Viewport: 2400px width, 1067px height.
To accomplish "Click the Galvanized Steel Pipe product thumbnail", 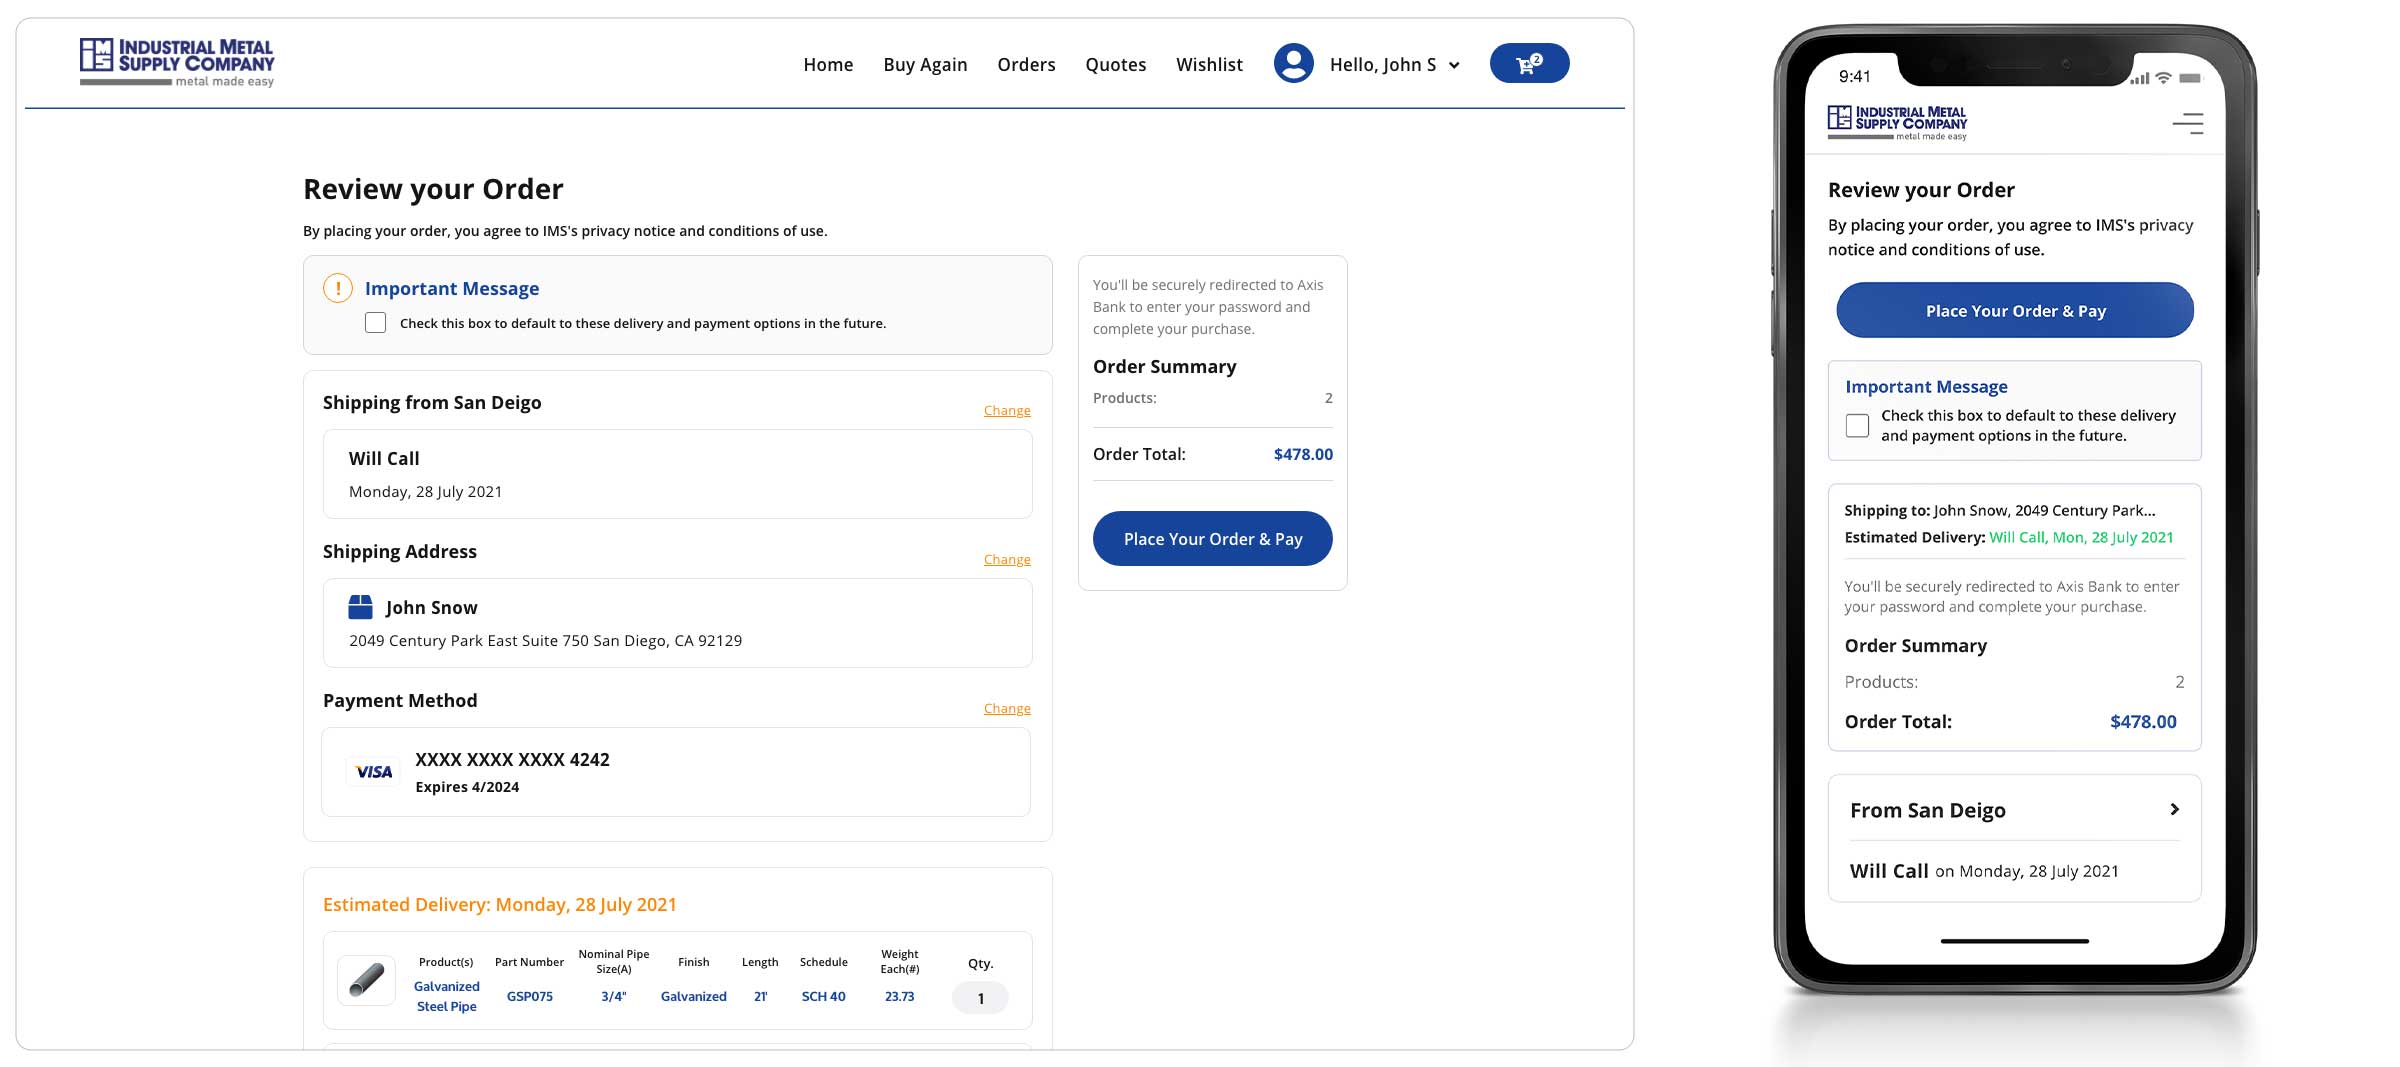I will [x=366, y=980].
